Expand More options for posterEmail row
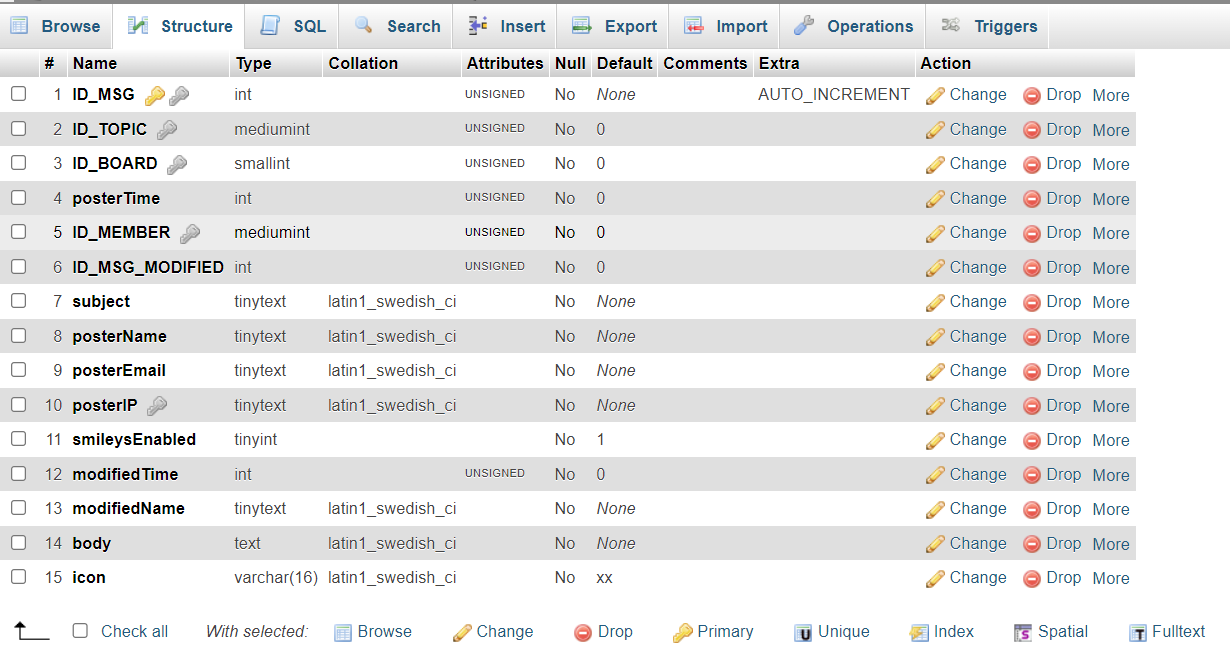 [1110, 371]
